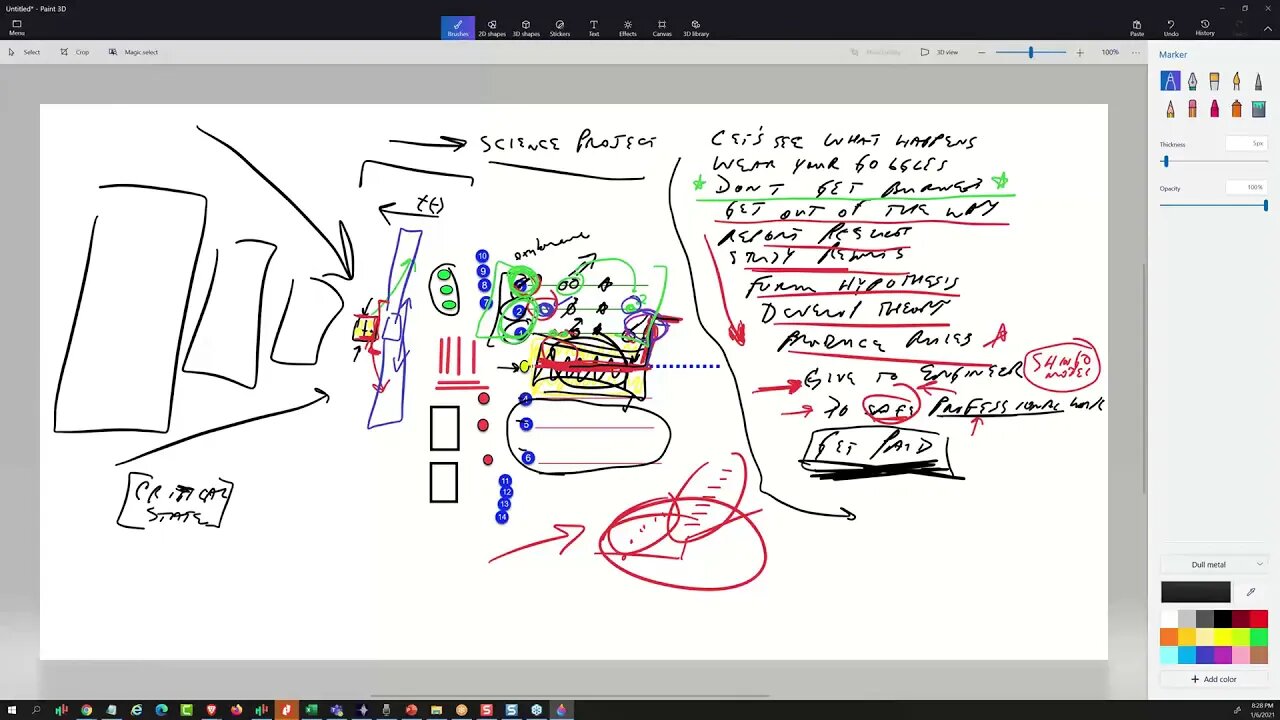Open Excel from the taskbar
This screenshot has height=720, width=1280.
tap(311, 710)
